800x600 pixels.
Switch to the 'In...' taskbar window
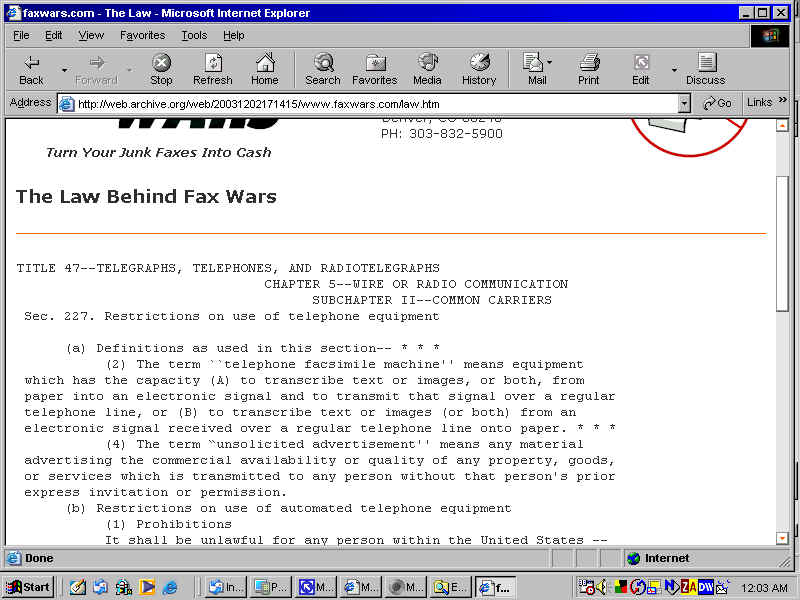tap(226, 587)
